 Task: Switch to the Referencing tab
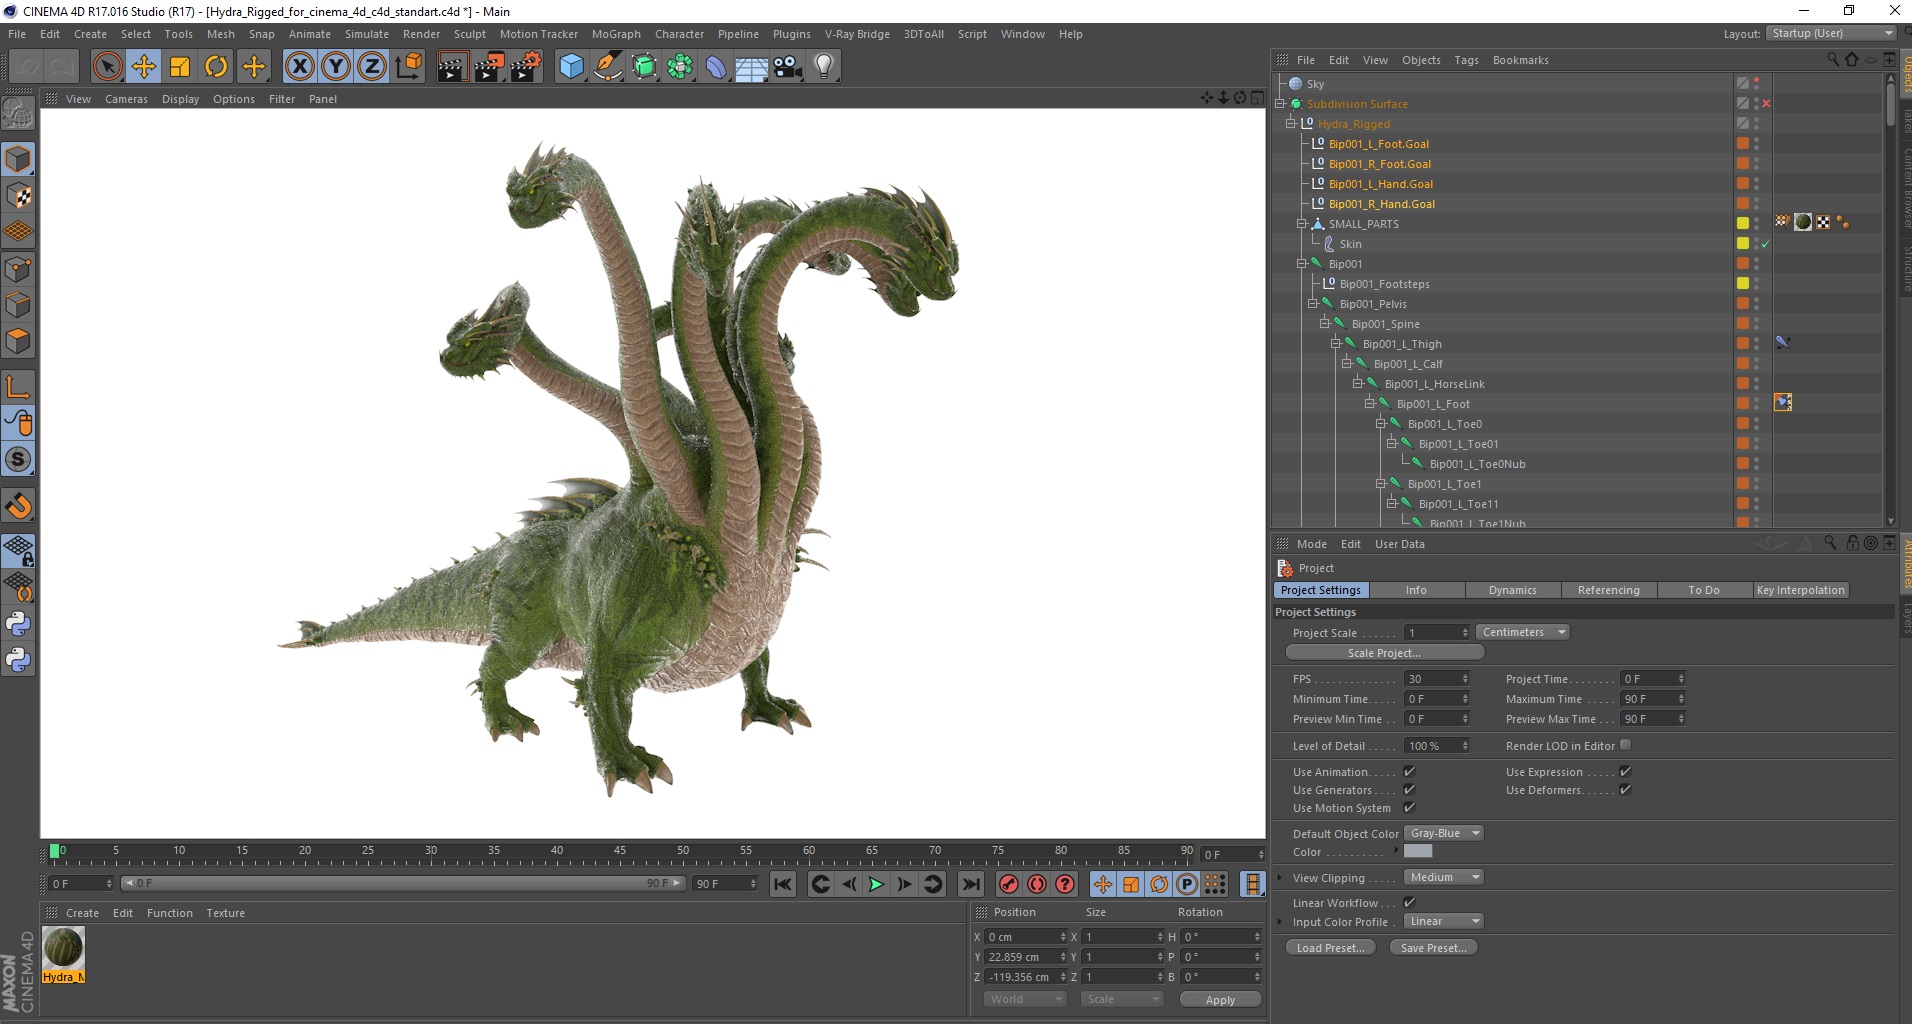click(1608, 591)
